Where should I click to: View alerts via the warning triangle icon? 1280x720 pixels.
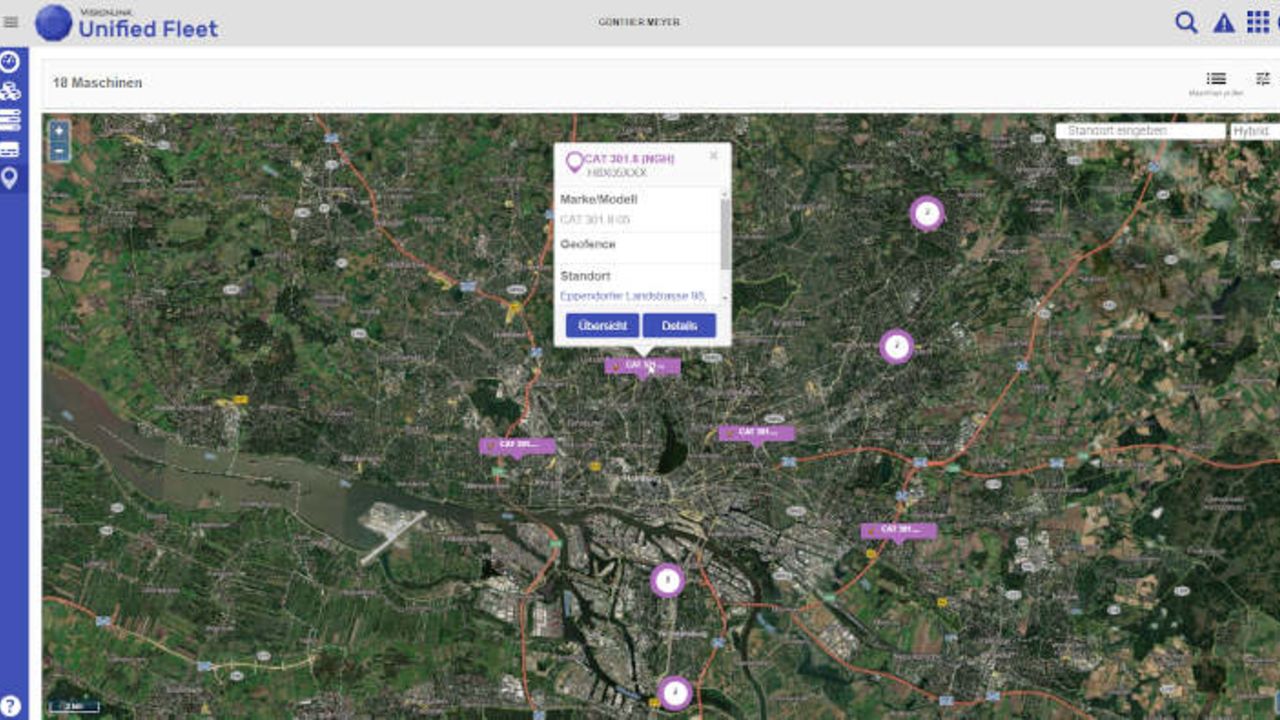[1224, 23]
